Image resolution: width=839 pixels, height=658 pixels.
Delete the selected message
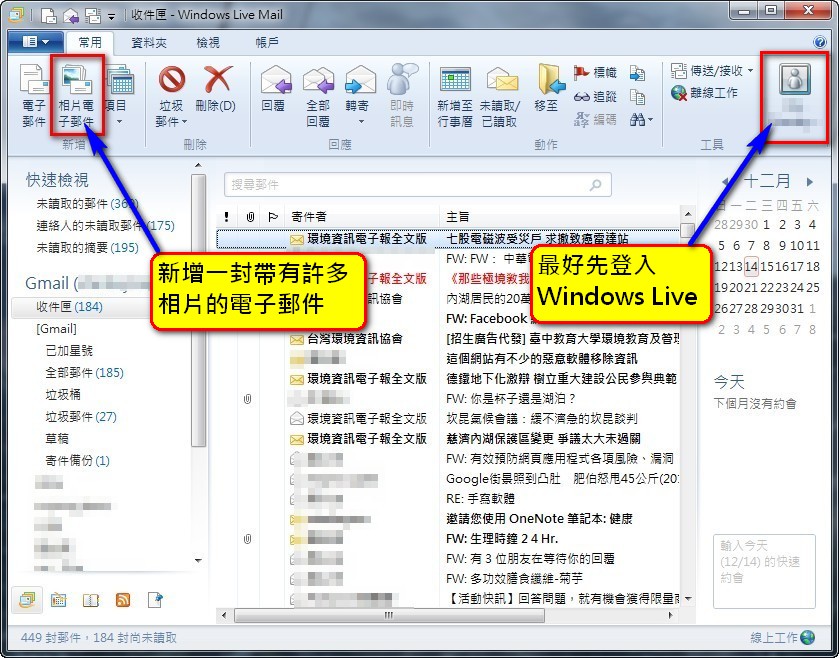pos(216,90)
